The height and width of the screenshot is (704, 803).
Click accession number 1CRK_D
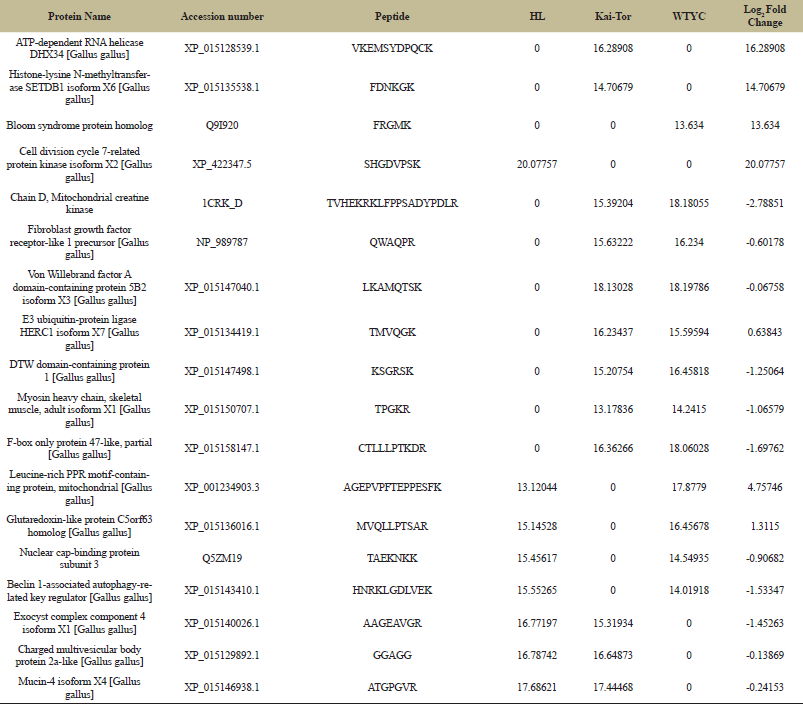(x=222, y=203)
